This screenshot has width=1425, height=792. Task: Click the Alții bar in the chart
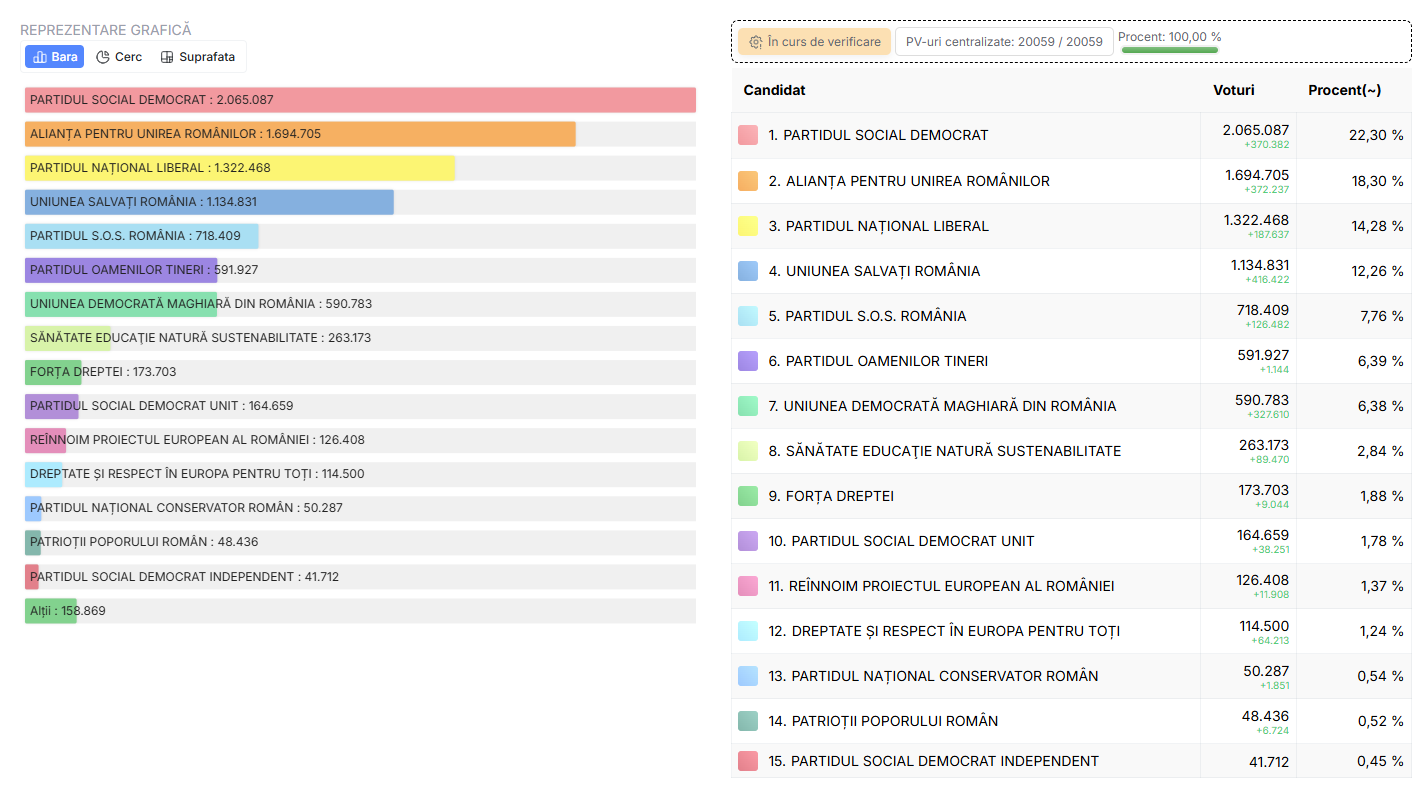click(x=50, y=611)
